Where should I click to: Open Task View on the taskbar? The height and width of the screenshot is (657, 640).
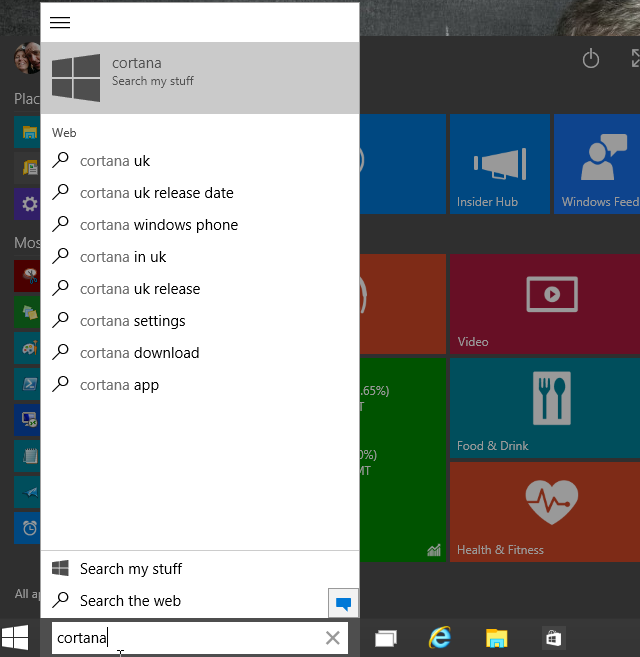coord(386,639)
